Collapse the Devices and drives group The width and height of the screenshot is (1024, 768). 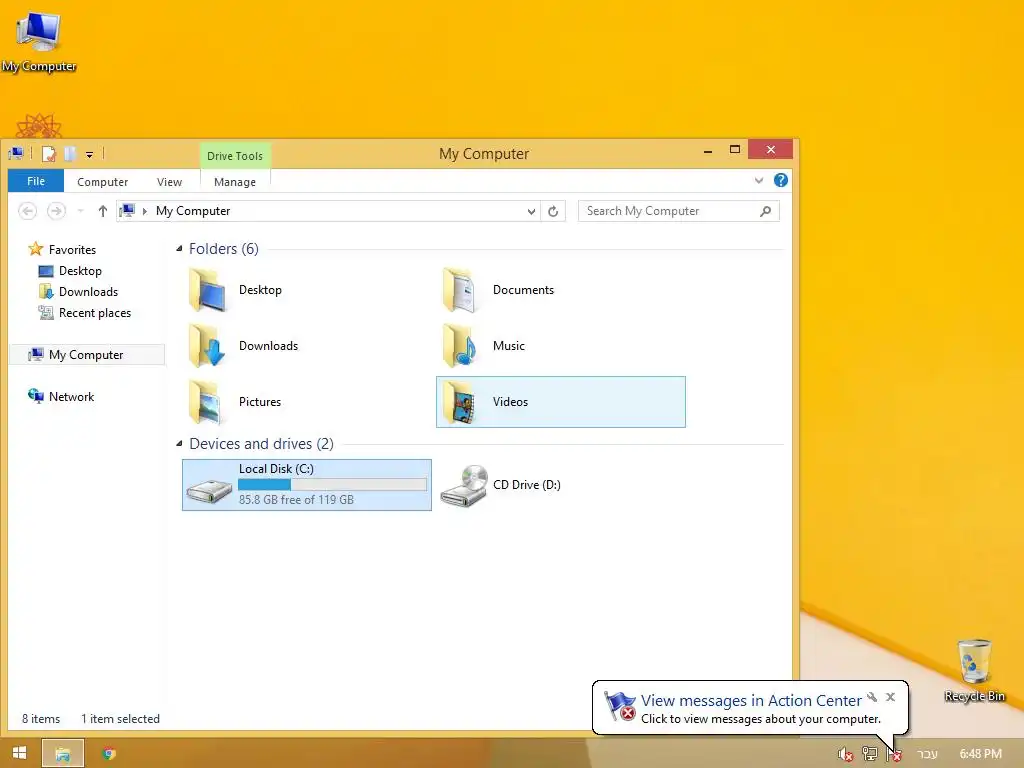pos(179,444)
